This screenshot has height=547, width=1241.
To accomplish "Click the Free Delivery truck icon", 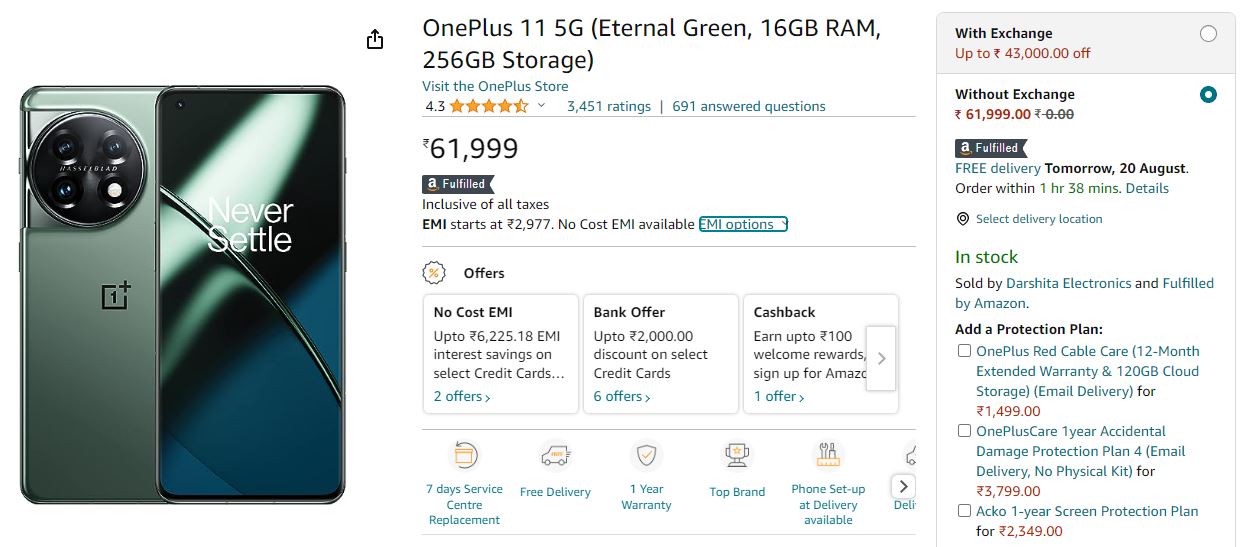I will [x=555, y=456].
